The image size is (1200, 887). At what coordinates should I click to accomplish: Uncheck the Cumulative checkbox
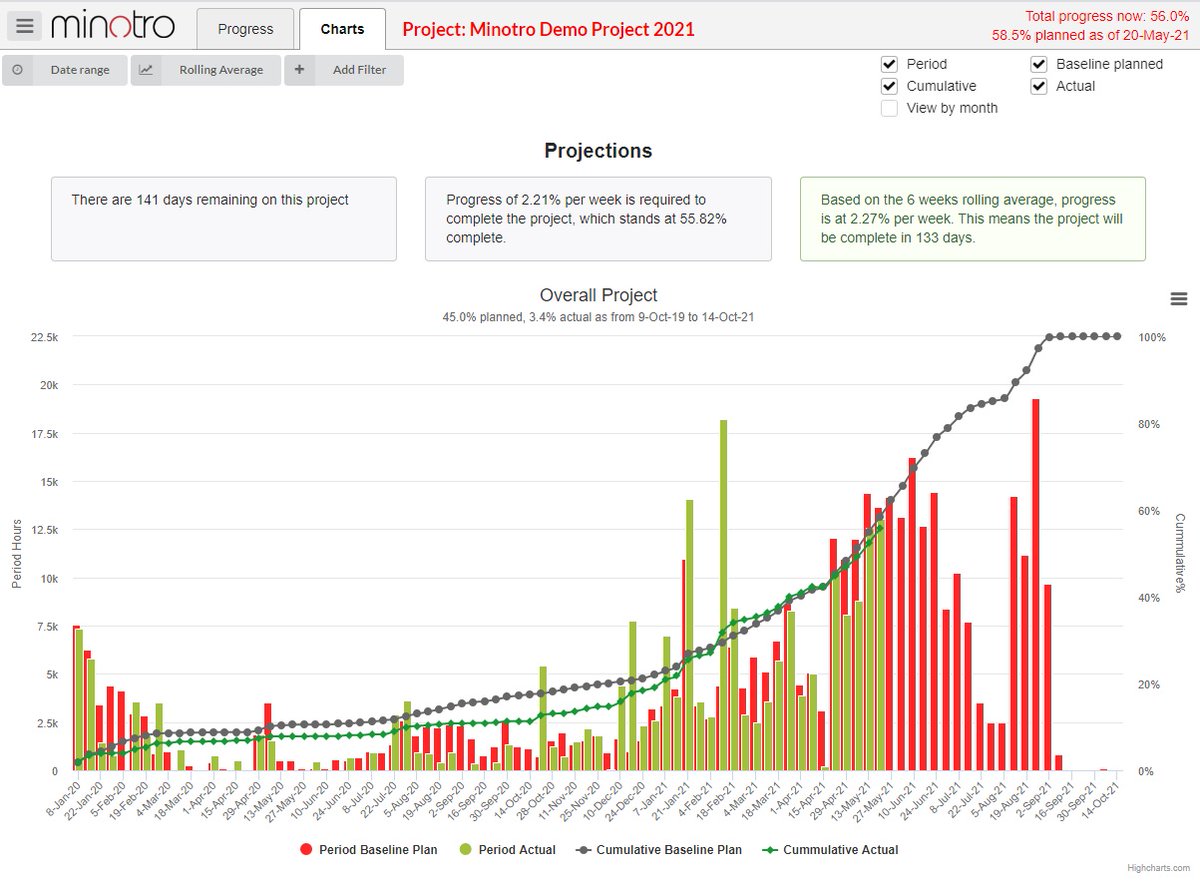click(x=889, y=86)
